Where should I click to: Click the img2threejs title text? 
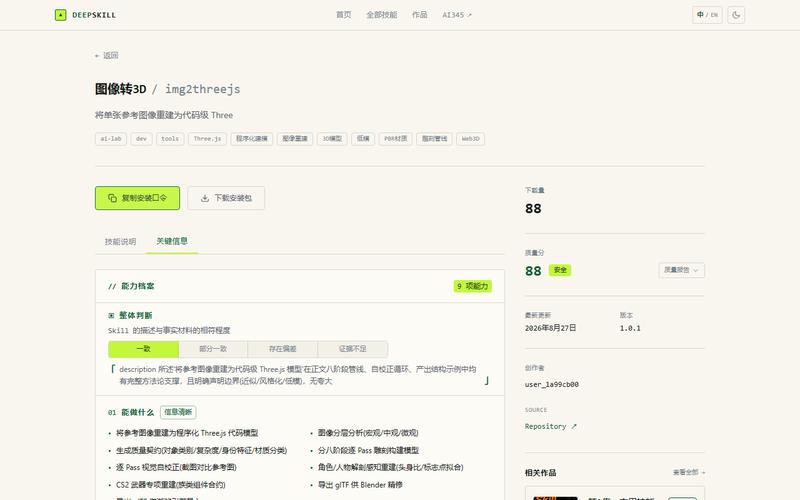pos(203,89)
